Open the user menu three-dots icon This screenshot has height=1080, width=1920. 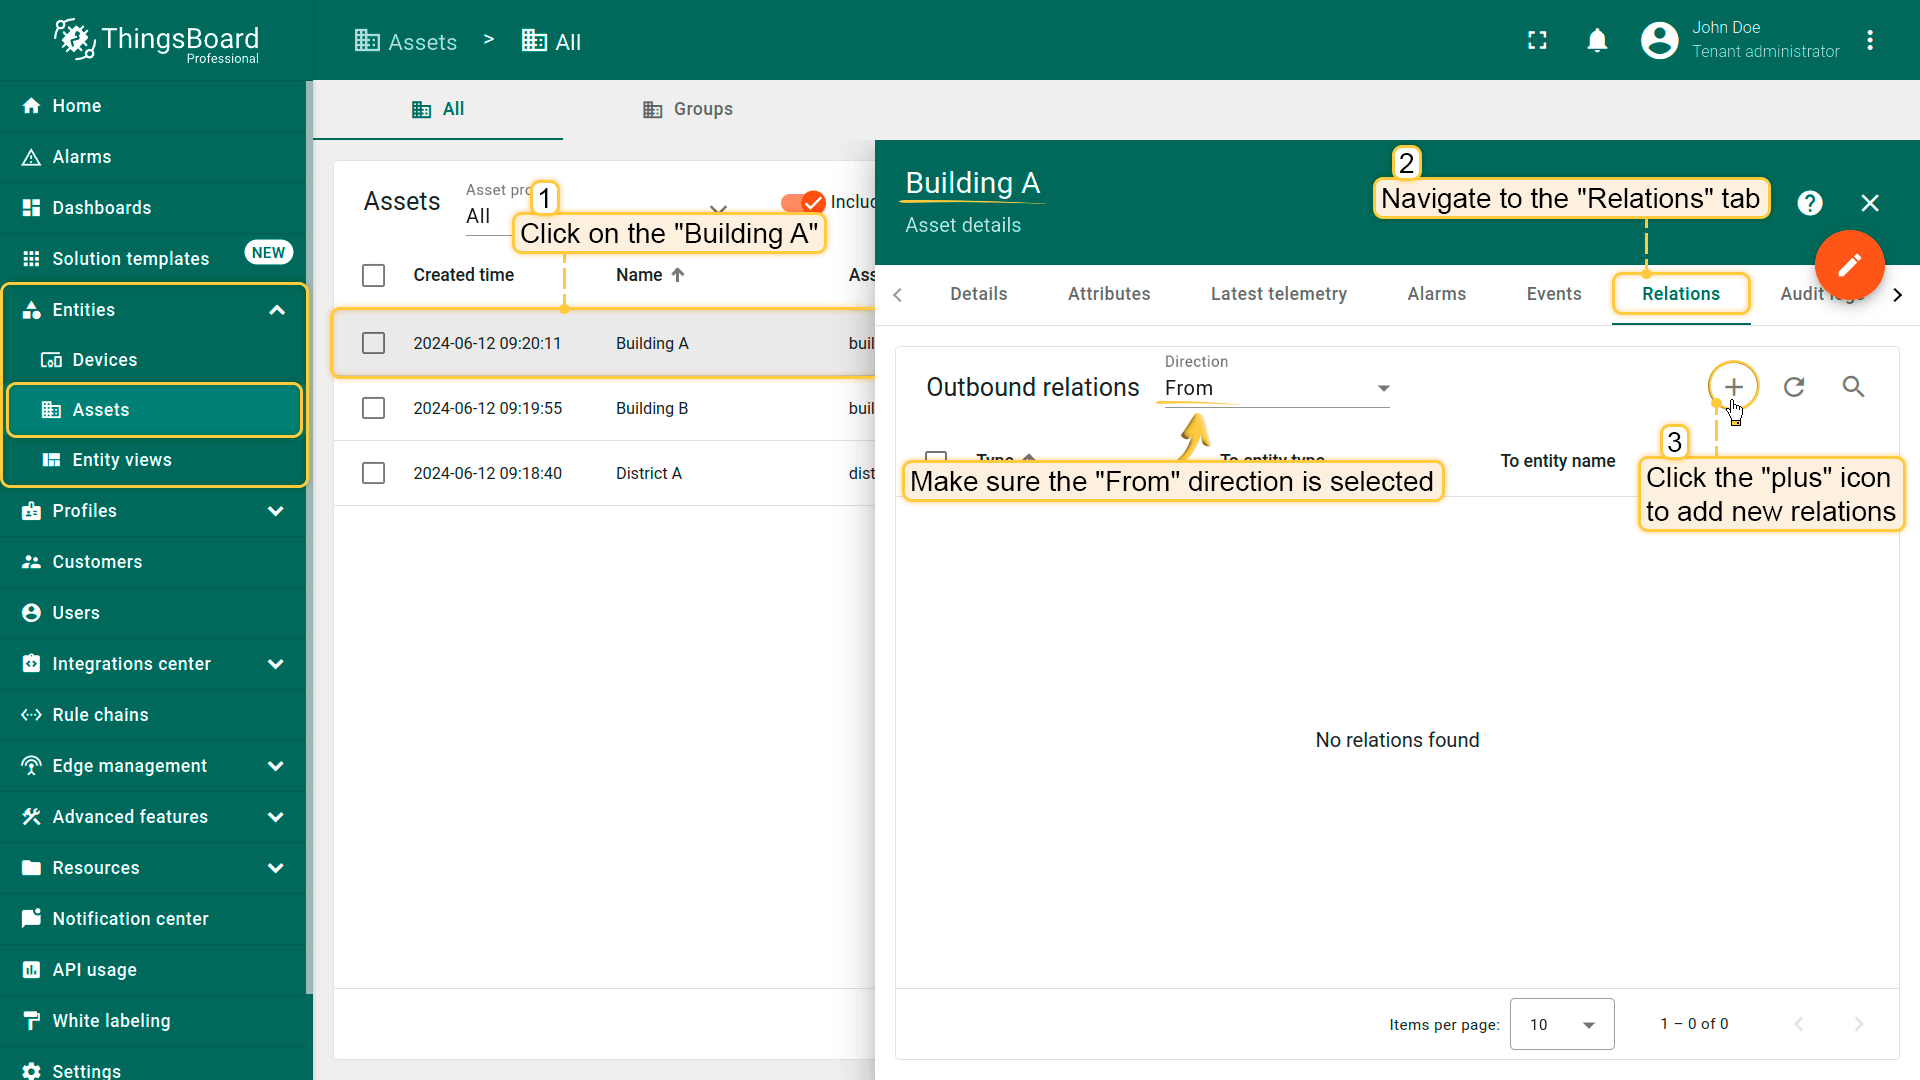[1870, 41]
